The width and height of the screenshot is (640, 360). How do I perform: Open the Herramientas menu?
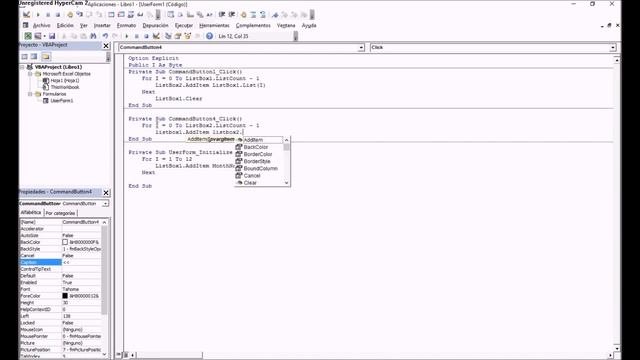click(214, 25)
